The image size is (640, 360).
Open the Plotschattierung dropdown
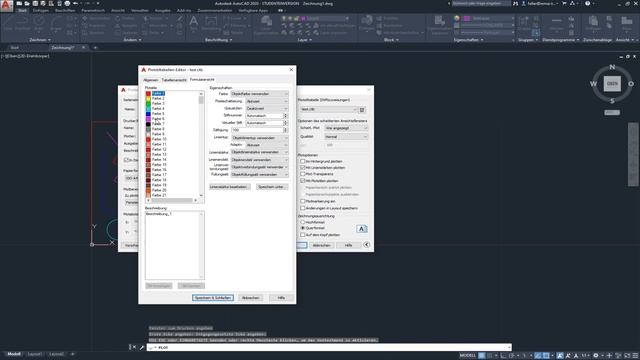(x=267, y=101)
